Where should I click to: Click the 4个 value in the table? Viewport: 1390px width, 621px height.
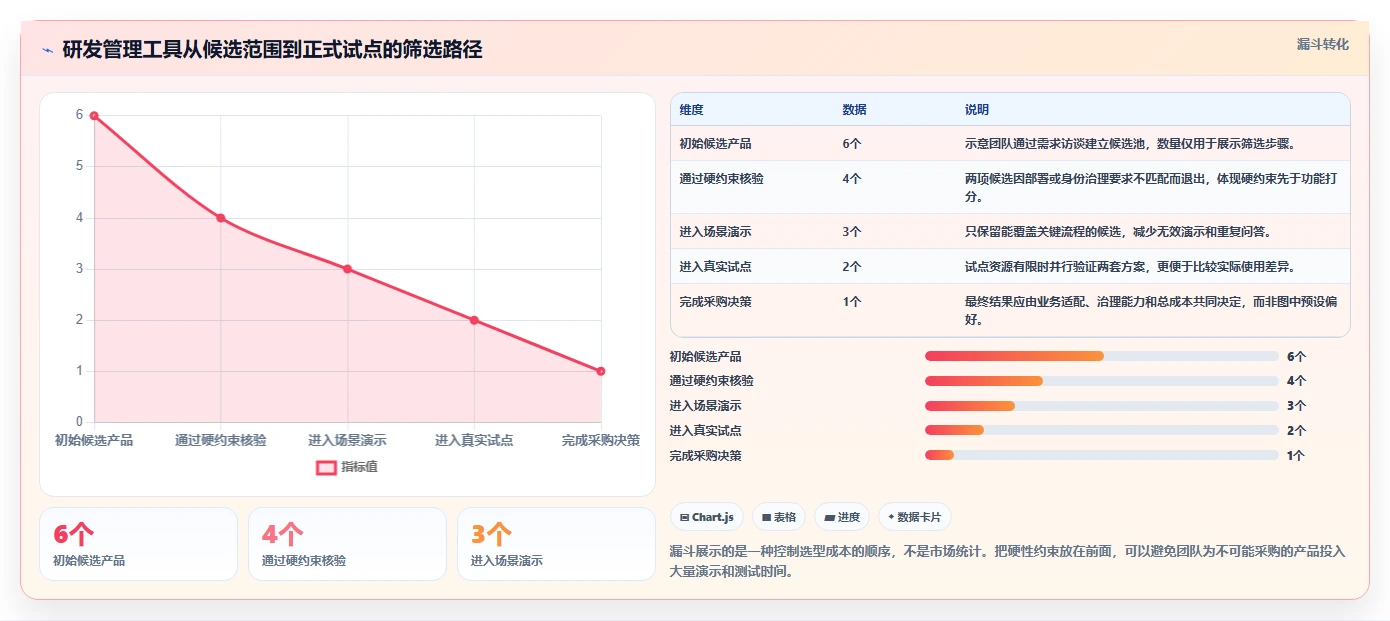pyautogui.click(x=852, y=179)
